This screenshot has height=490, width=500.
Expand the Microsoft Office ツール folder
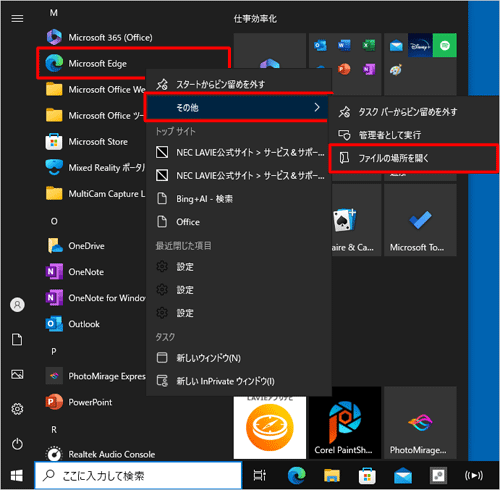coord(96,115)
